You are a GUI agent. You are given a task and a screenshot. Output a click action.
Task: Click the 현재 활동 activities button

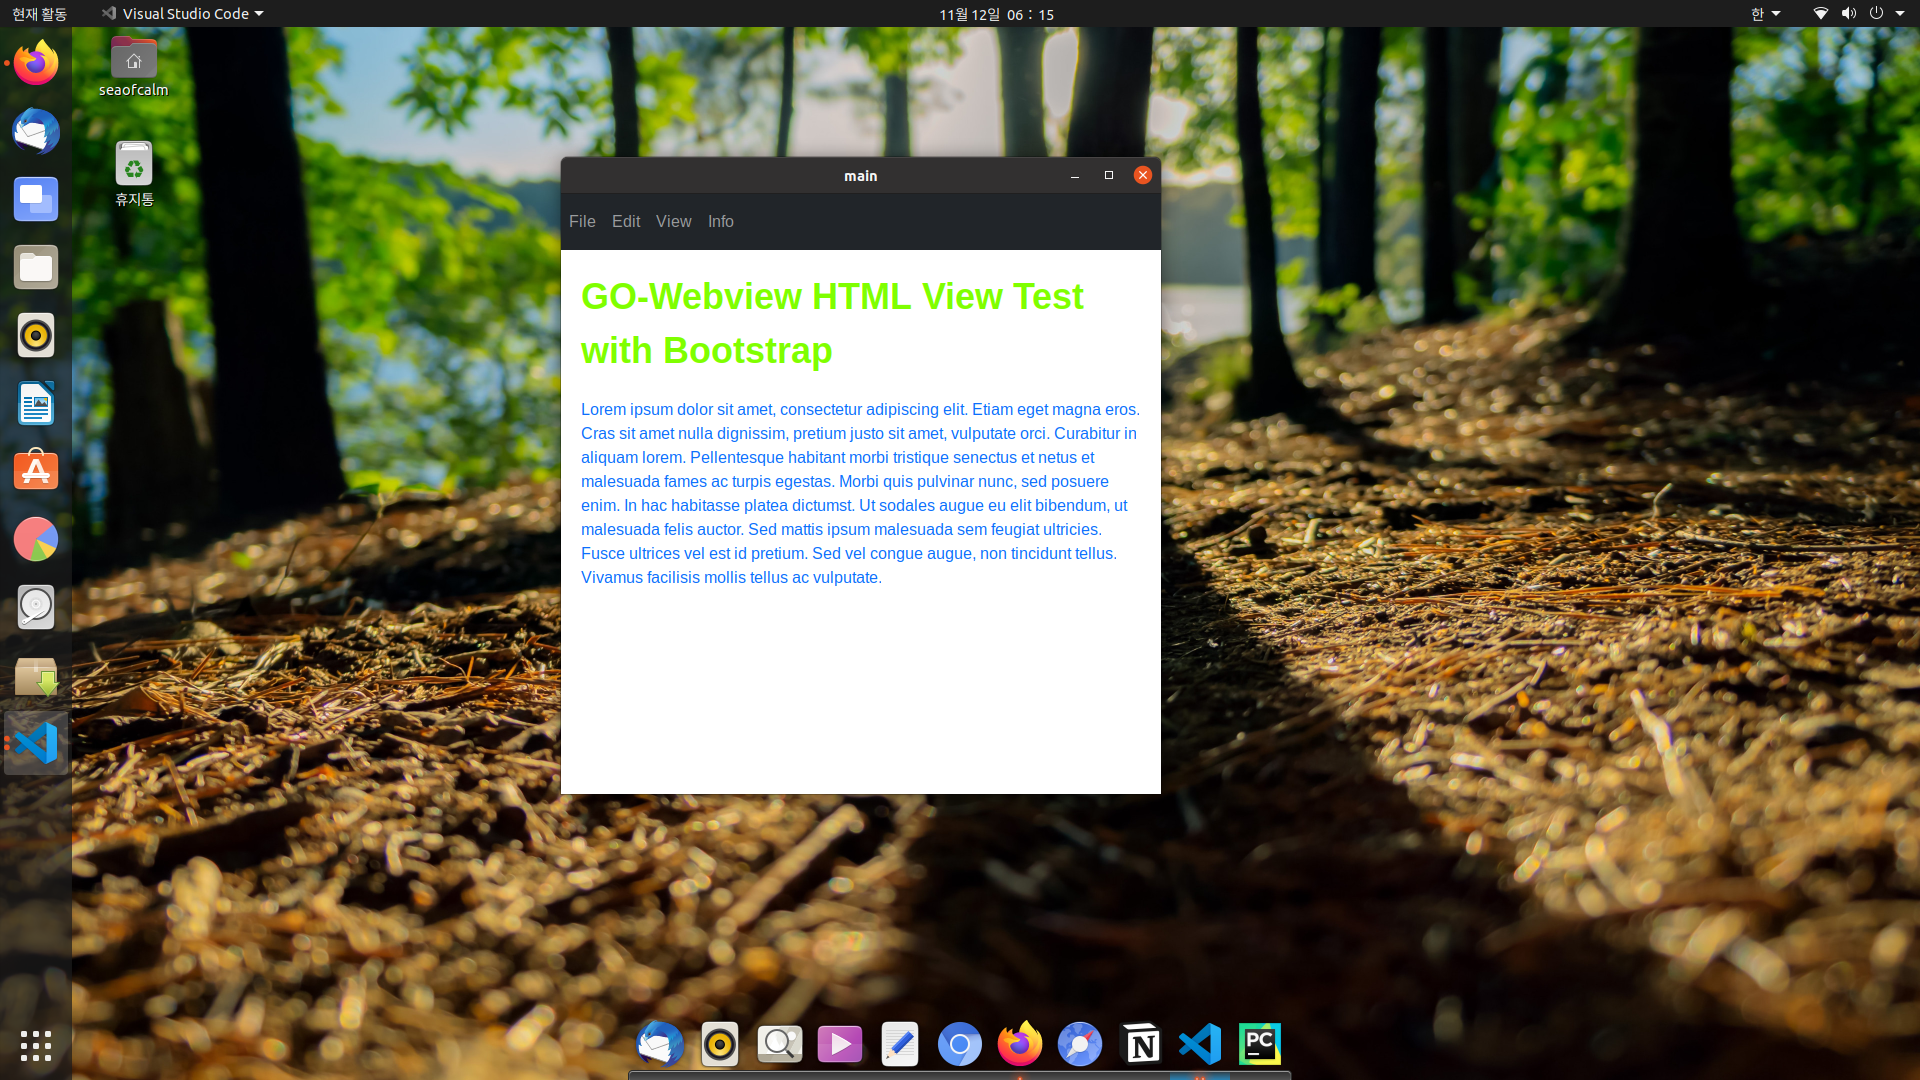[40, 14]
